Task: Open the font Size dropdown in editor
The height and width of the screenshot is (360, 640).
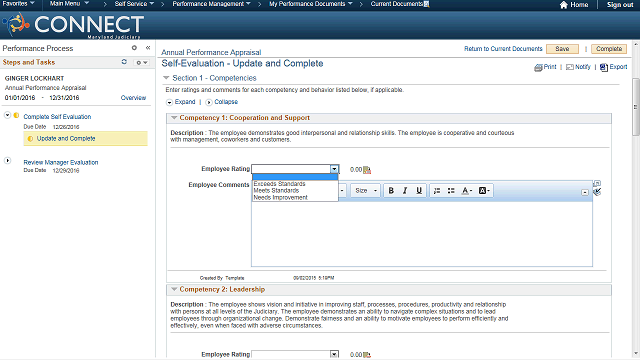Action: click(x=366, y=191)
